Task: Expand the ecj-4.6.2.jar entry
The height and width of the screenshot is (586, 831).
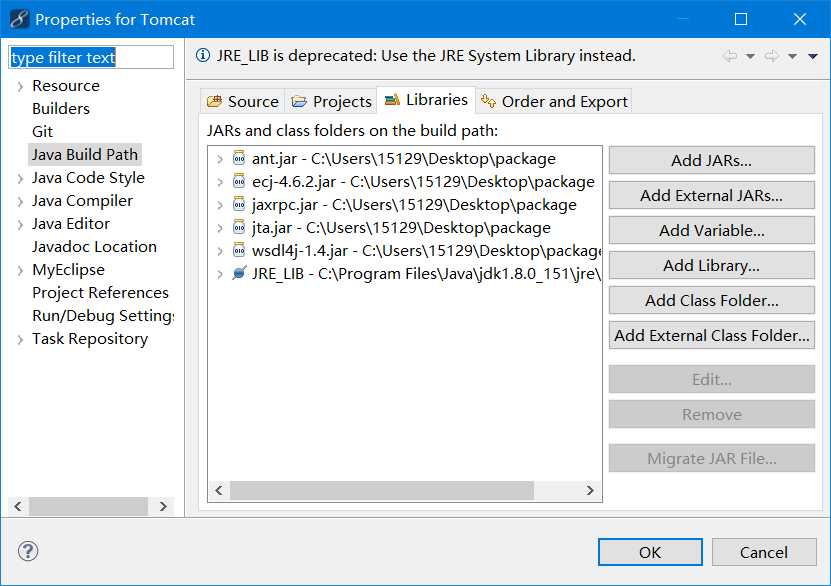Action: click(220, 182)
